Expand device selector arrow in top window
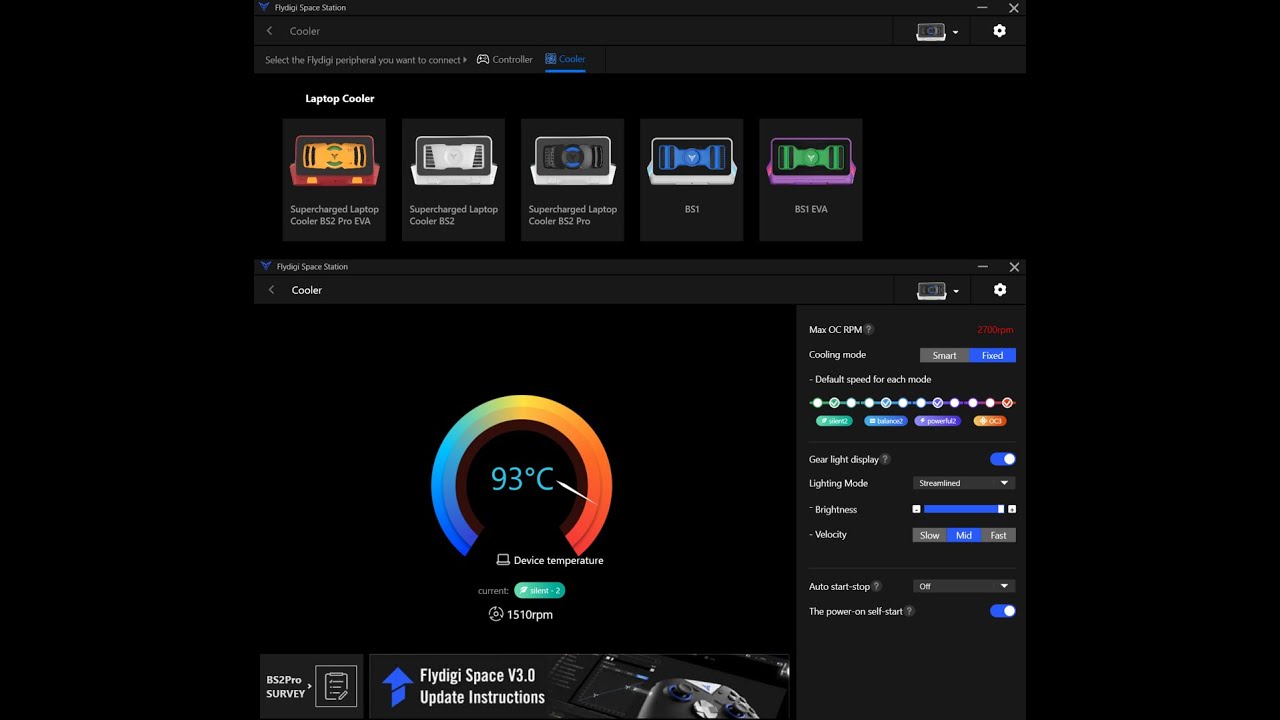 click(955, 32)
